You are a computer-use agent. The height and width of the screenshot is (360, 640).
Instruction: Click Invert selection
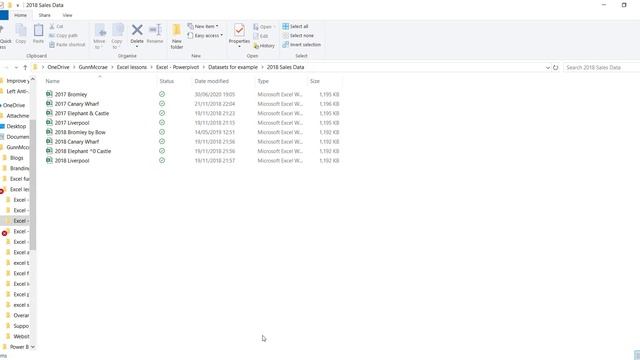click(302, 44)
